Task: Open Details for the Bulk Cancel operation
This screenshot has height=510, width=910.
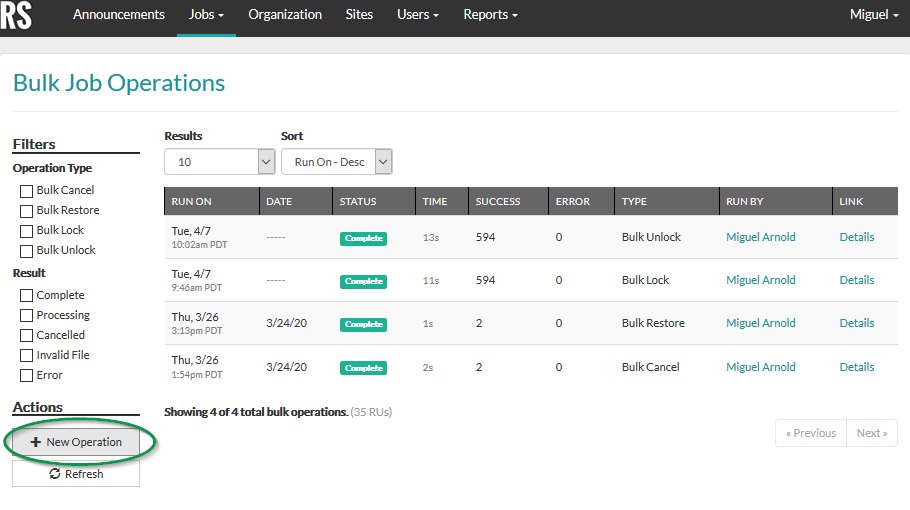Action: pos(857,367)
